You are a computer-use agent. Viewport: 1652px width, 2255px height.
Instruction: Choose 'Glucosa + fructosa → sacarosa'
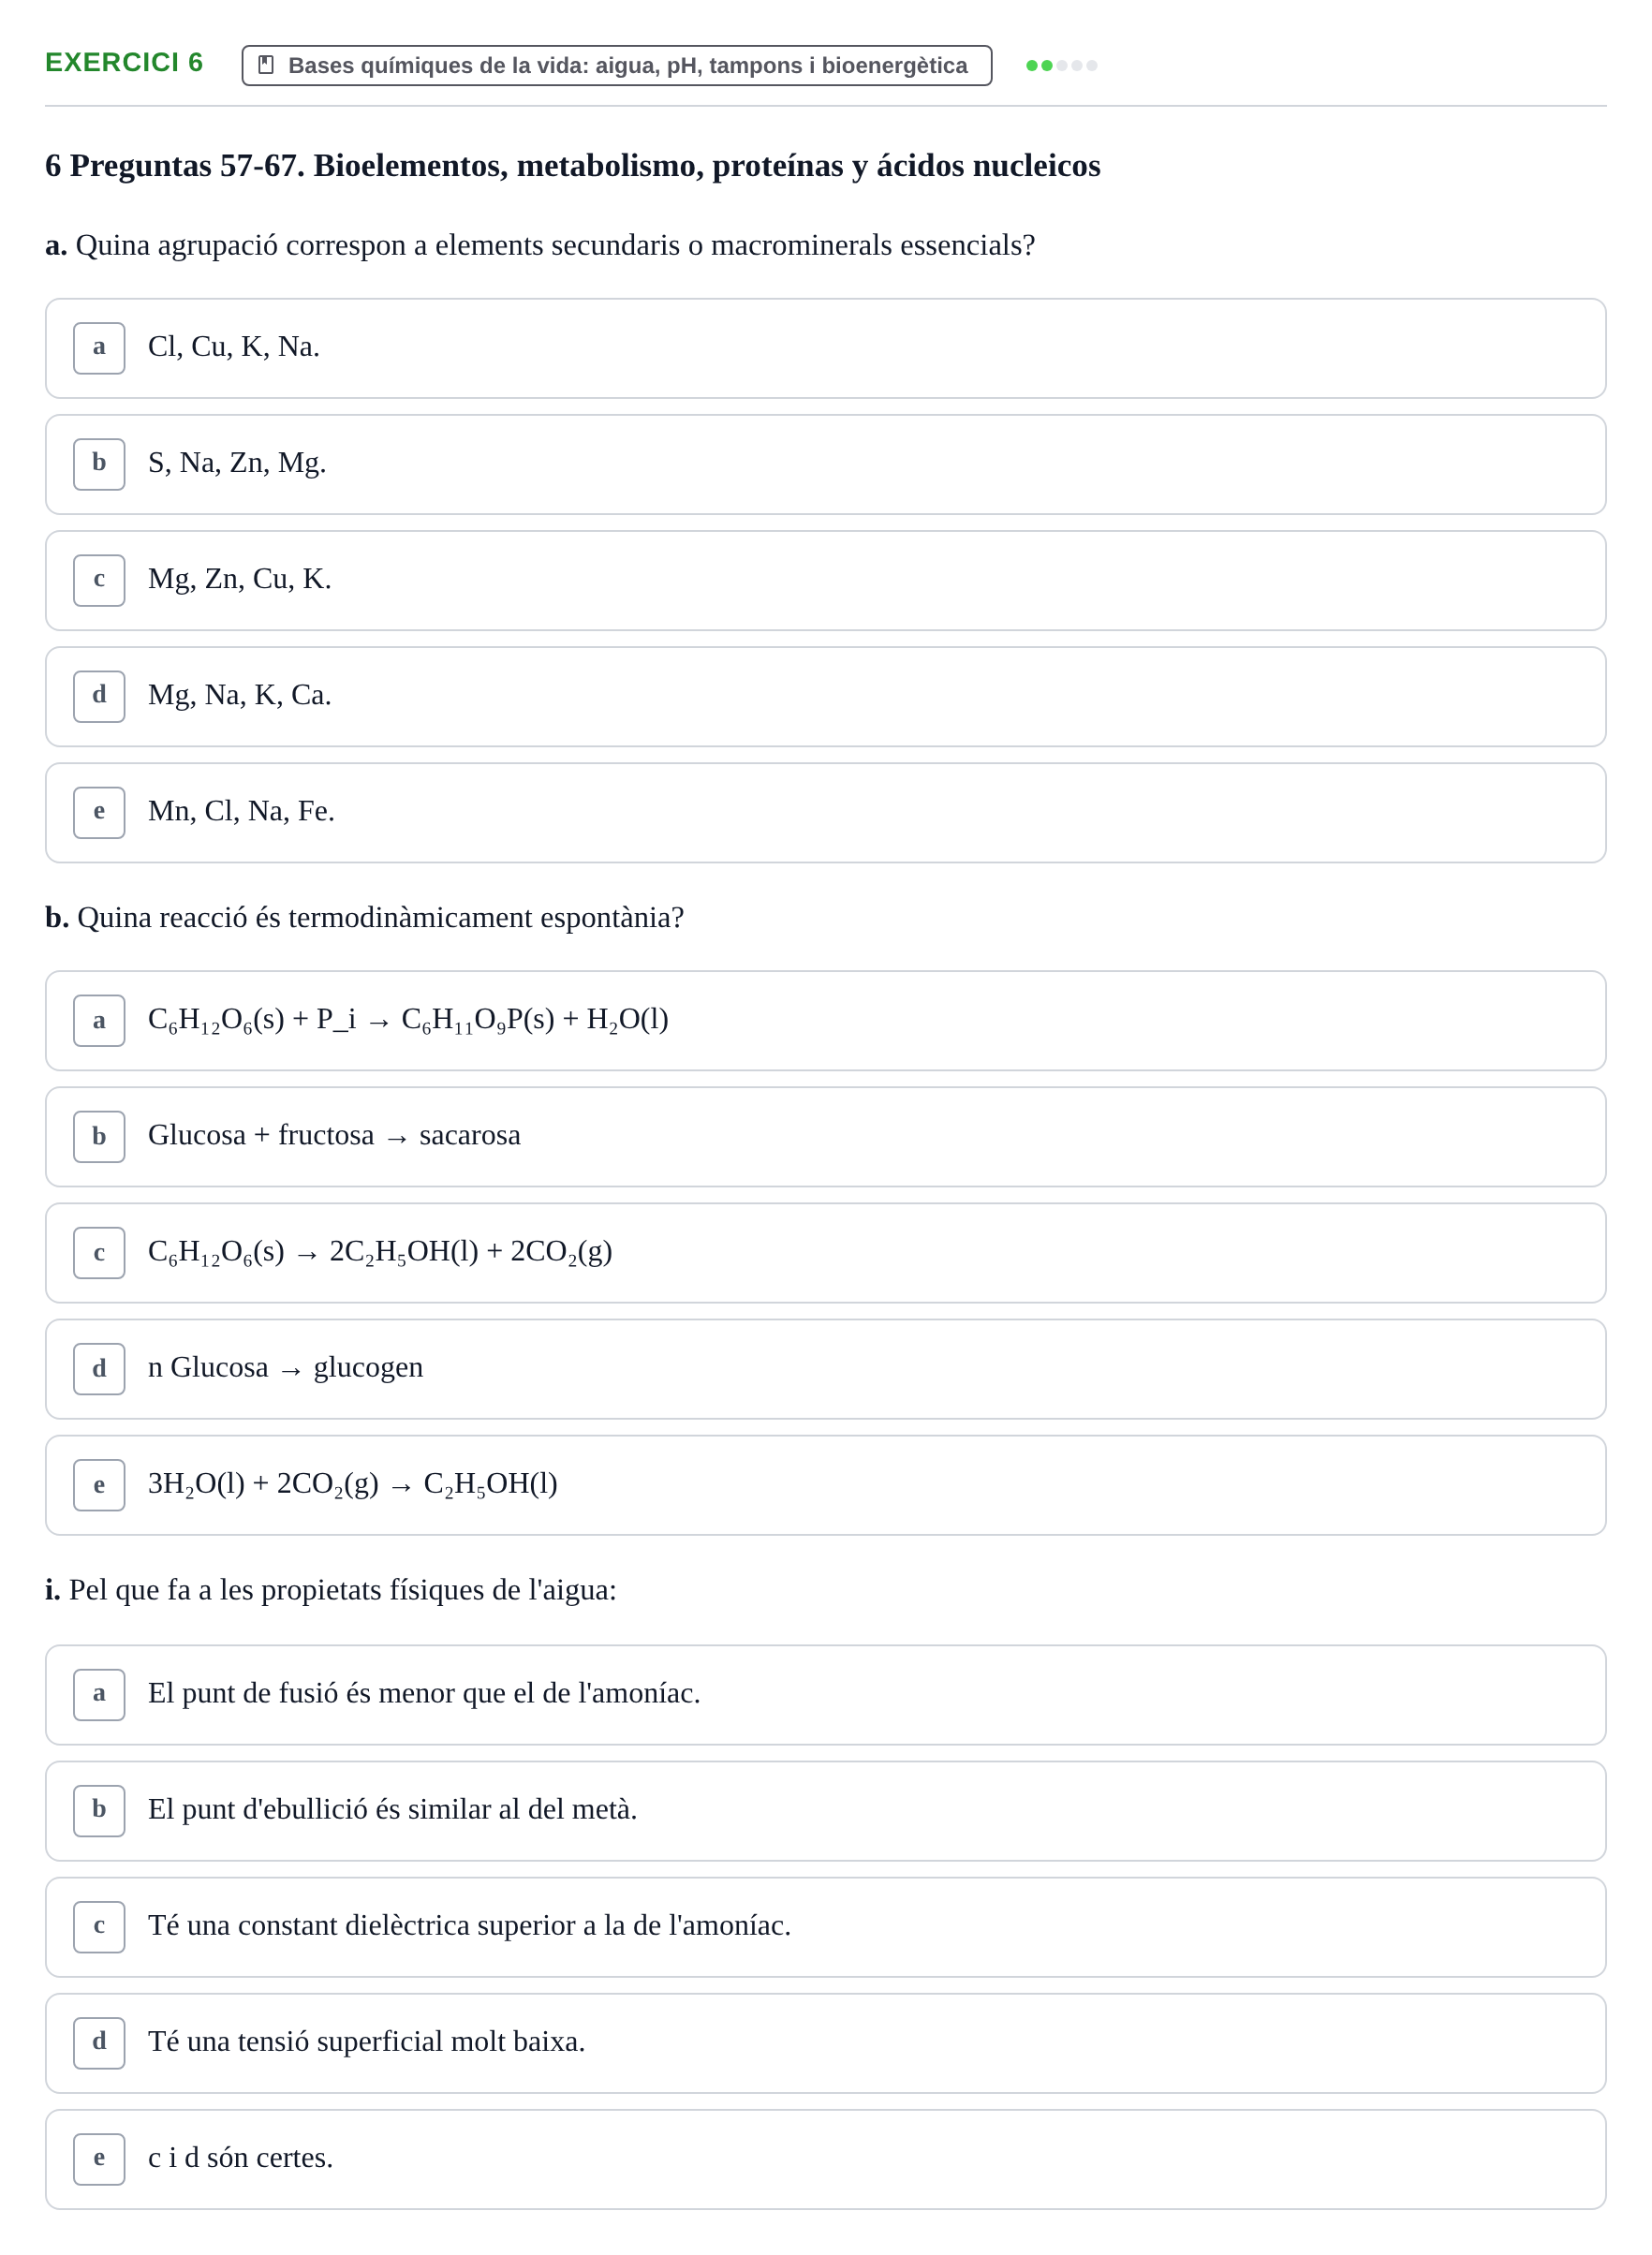click(x=825, y=1136)
